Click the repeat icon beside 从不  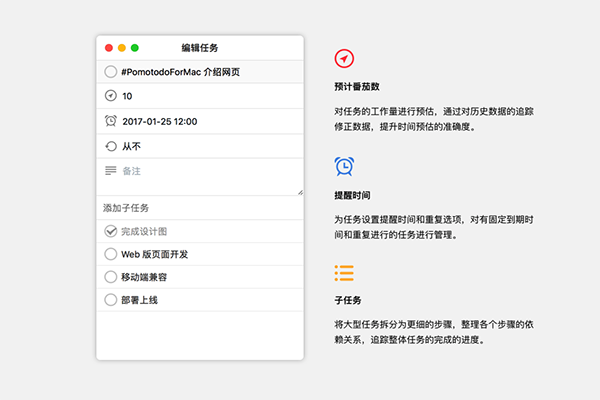pyautogui.click(x=111, y=146)
